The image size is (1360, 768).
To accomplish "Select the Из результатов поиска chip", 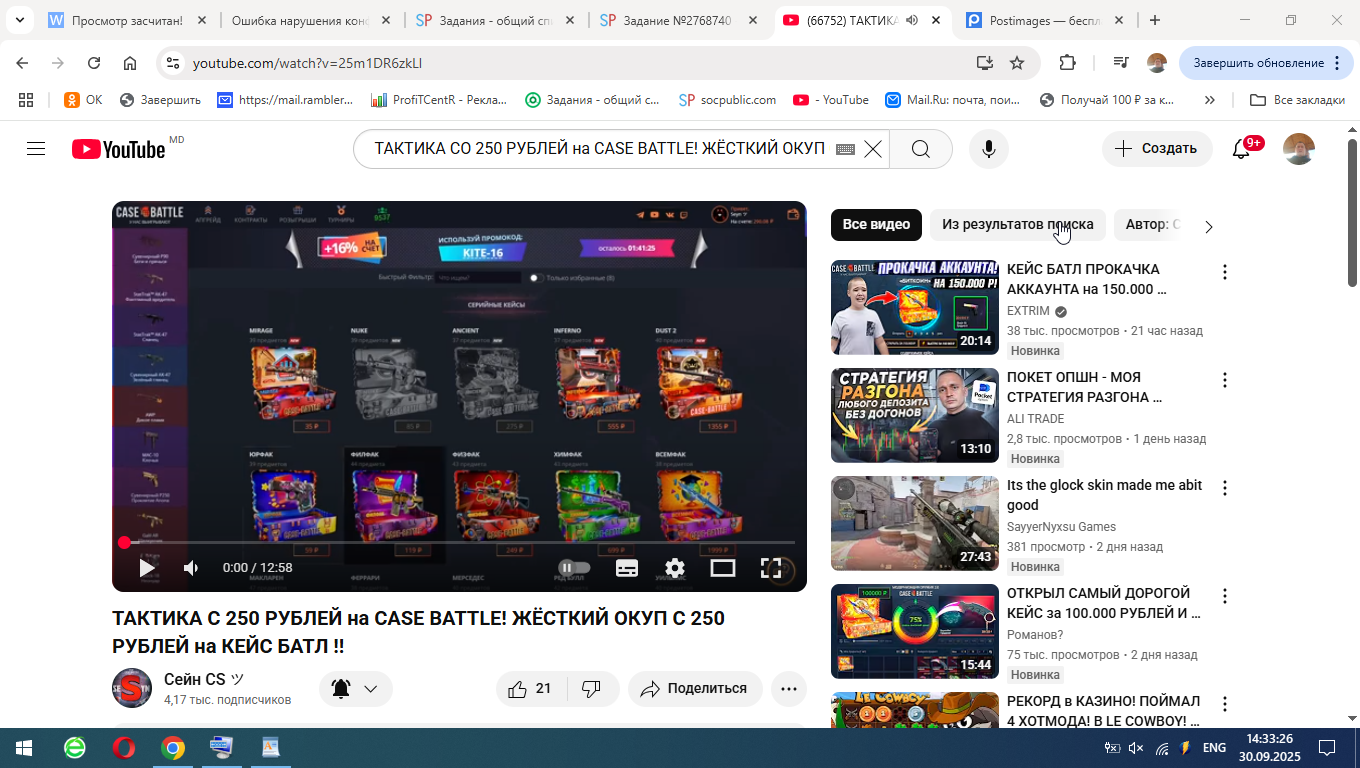I will pyautogui.click(x=1018, y=225).
